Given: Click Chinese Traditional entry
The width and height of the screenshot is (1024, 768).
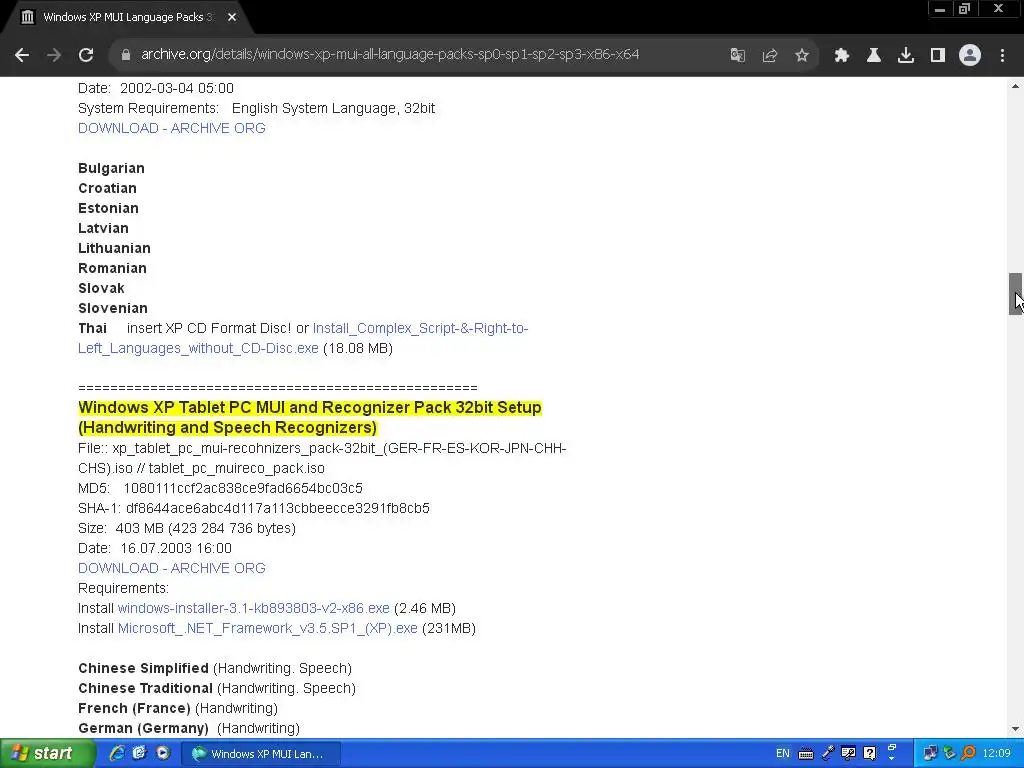Looking at the screenshot, I should coord(146,688).
